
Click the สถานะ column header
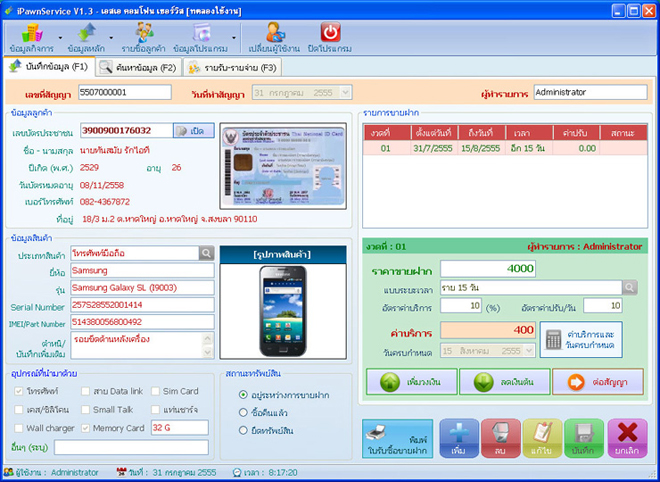[x=624, y=133]
